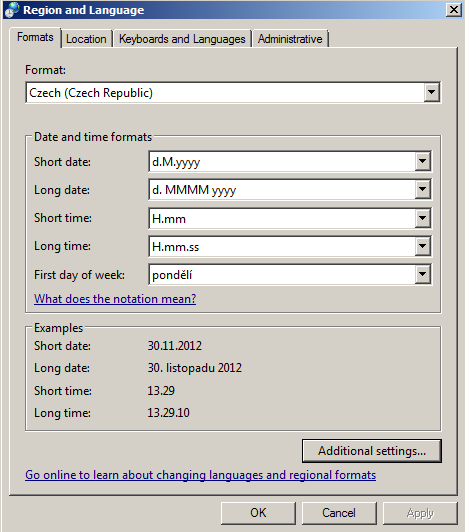Open the Short time dropdown arrow
Image resolution: width=465 pixels, height=532 pixels.
(x=423, y=218)
